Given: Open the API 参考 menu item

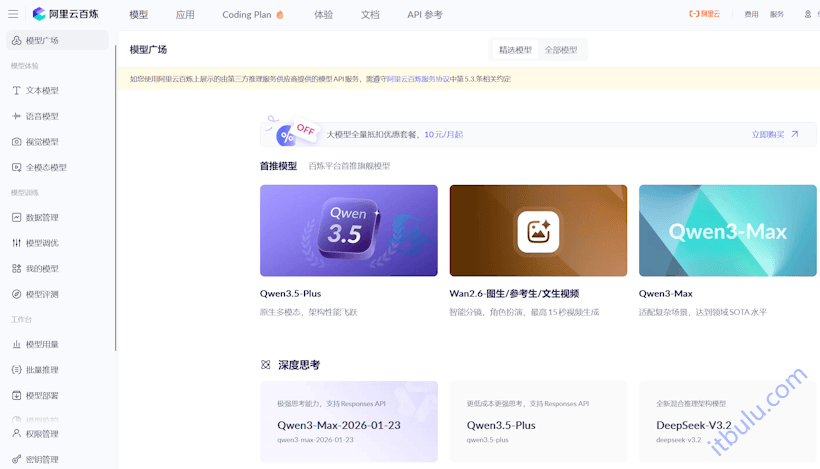Looking at the screenshot, I should [425, 15].
